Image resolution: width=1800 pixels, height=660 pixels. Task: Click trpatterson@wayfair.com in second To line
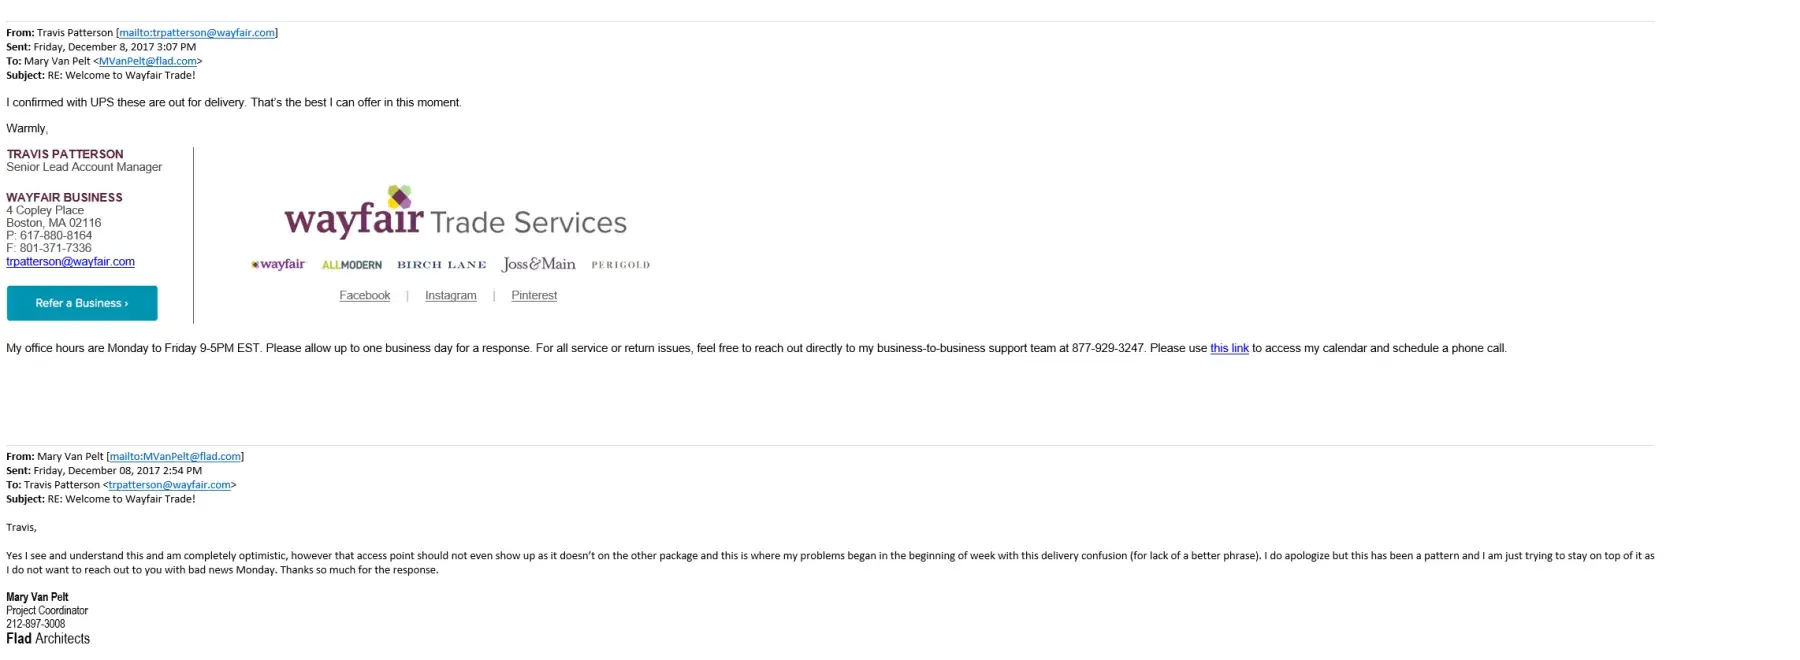pos(169,485)
